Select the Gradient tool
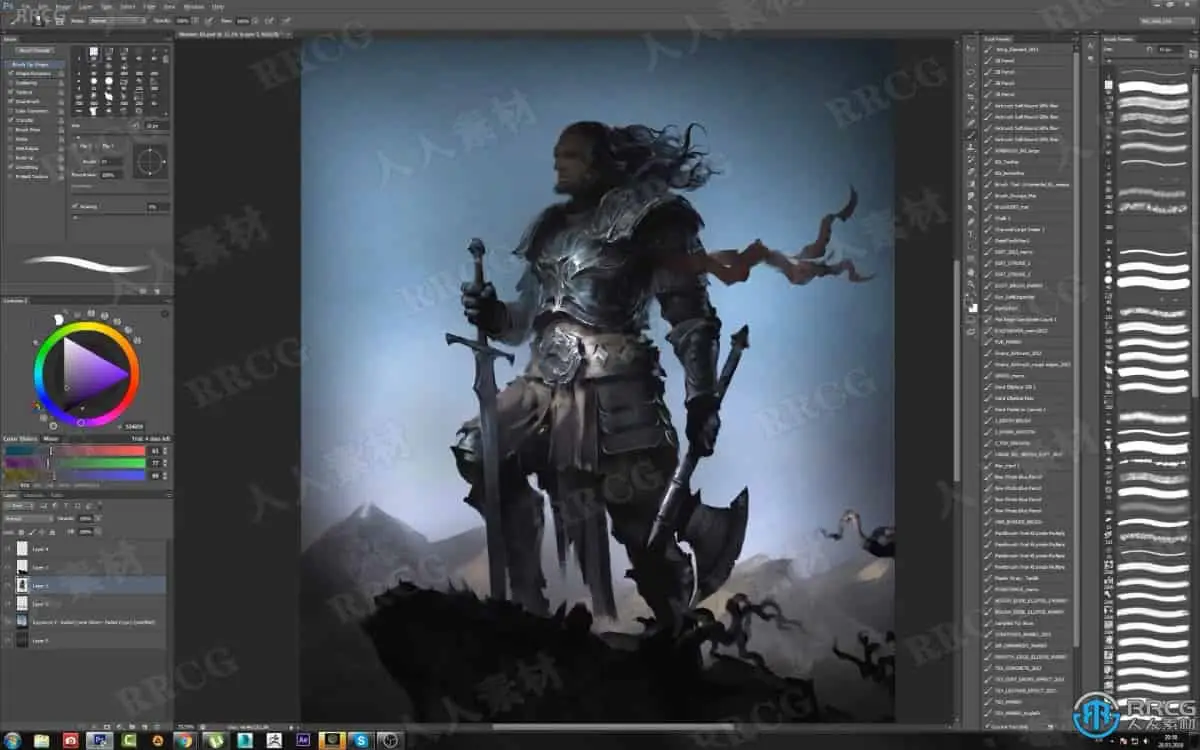The height and width of the screenshot is (750, 1200). click(x=971, y=184)
